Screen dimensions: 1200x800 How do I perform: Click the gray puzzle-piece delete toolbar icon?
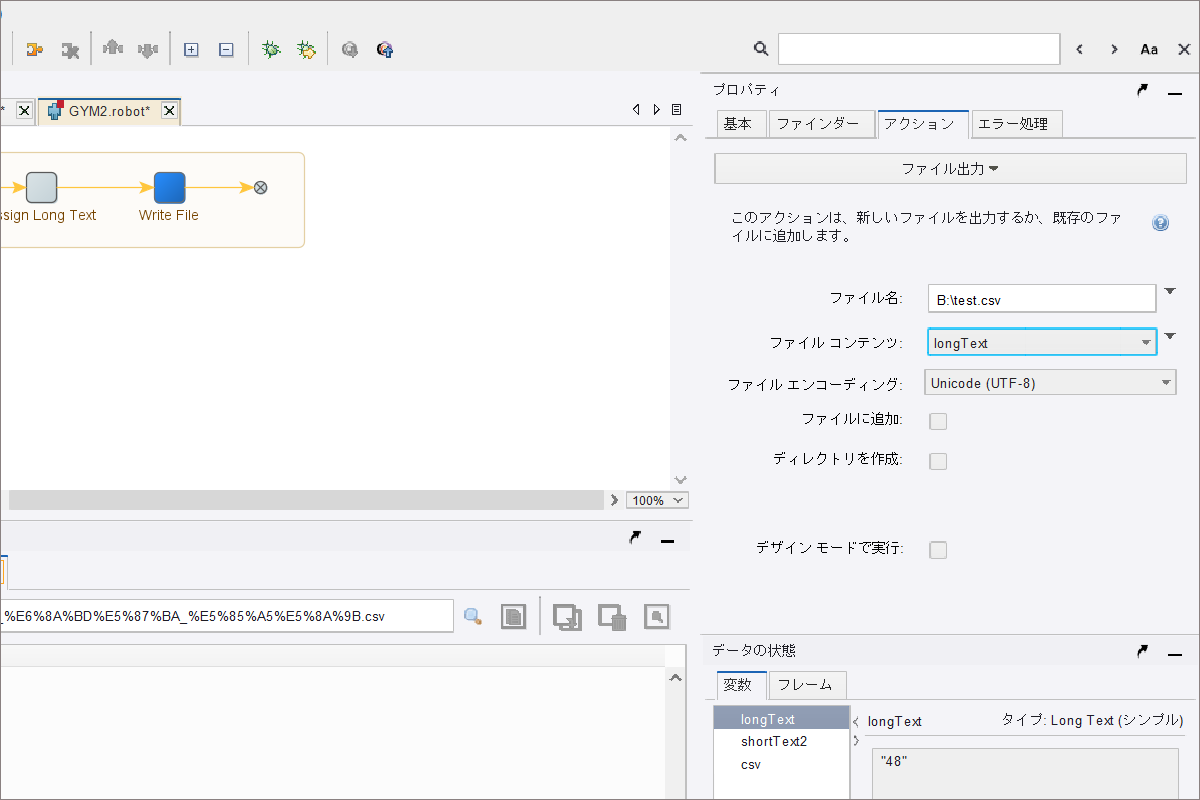click(70, 49)
